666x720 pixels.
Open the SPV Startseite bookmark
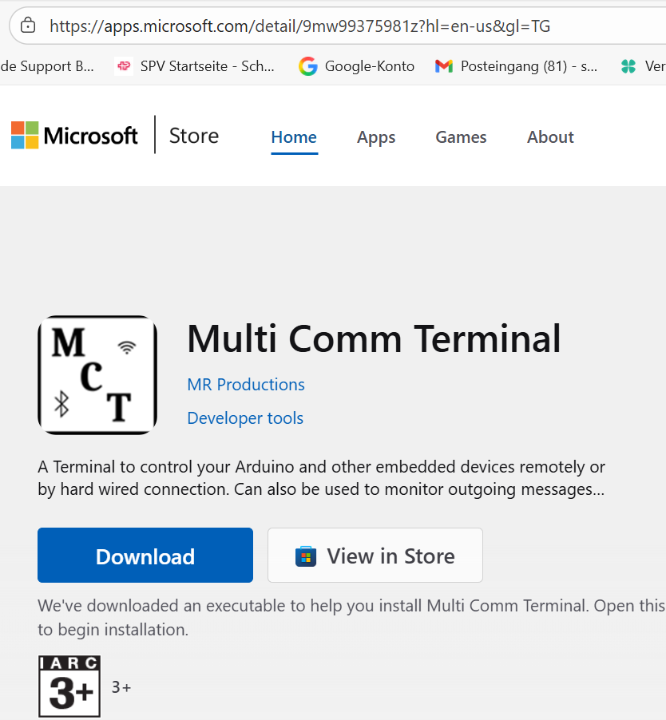(x=194, y=66)
